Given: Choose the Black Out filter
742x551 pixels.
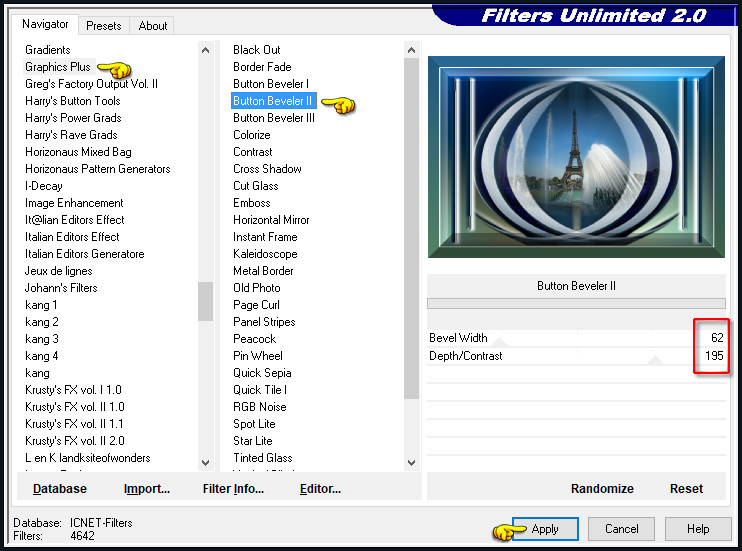Looking at the screenshot, I should click(x=256, y=50).
